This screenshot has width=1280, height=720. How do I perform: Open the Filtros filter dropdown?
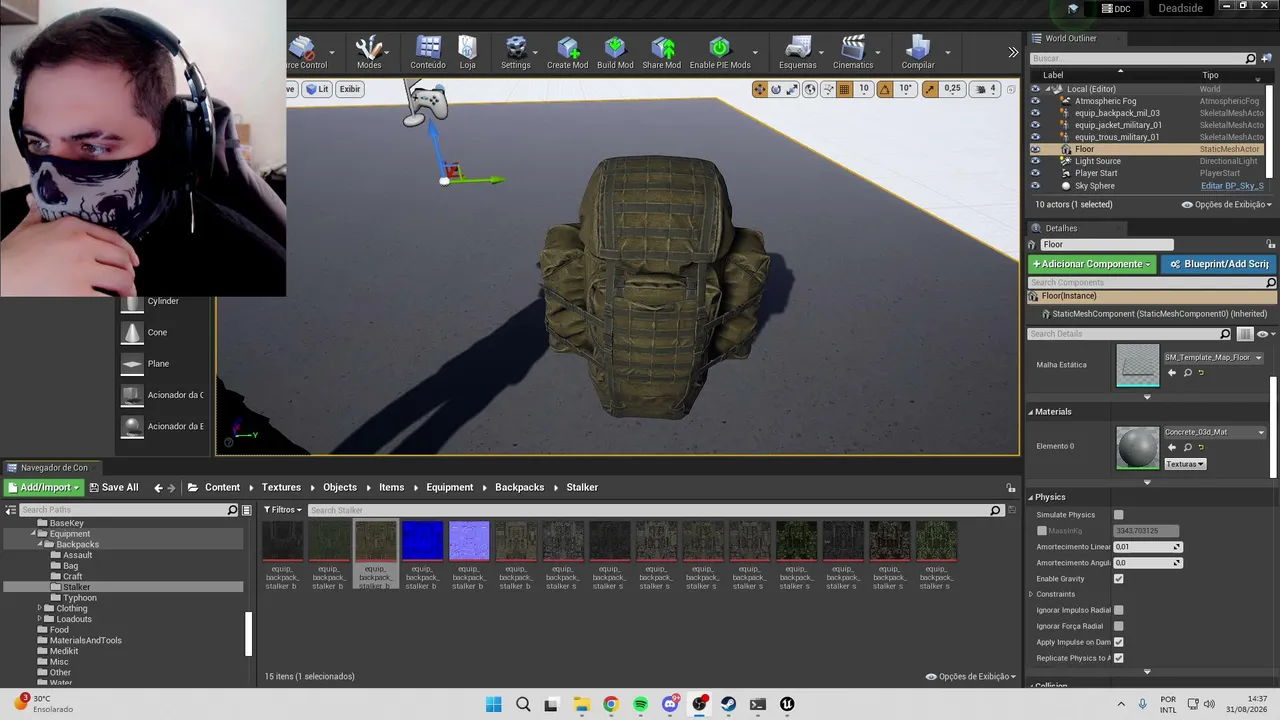point(281,510)
